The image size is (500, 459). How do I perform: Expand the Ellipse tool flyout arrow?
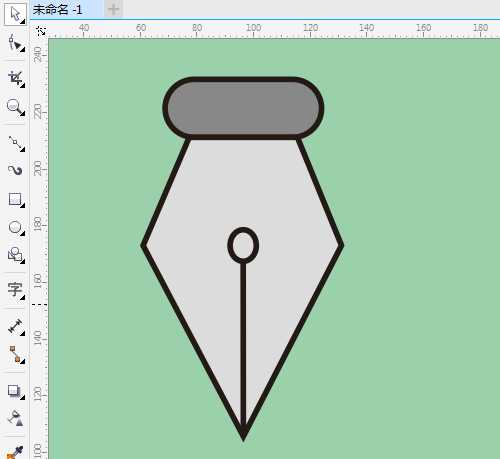pos(23,233)
